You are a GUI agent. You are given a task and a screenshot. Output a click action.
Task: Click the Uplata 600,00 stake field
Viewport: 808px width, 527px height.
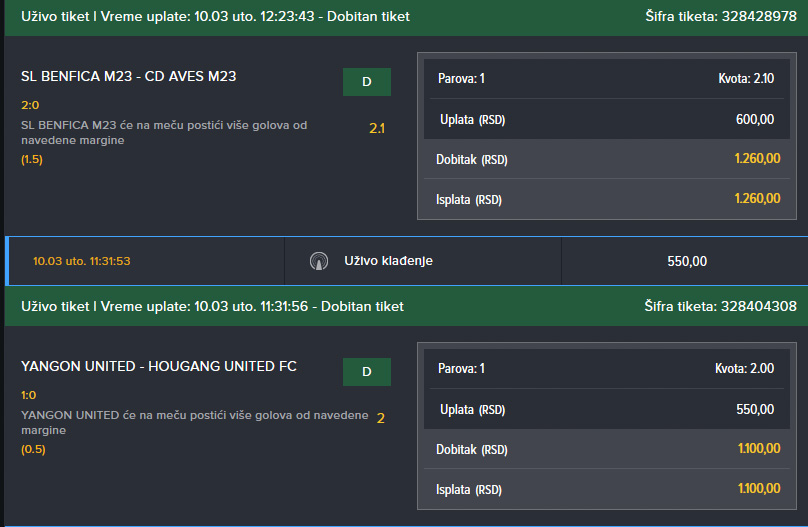(x=607, y=120)
